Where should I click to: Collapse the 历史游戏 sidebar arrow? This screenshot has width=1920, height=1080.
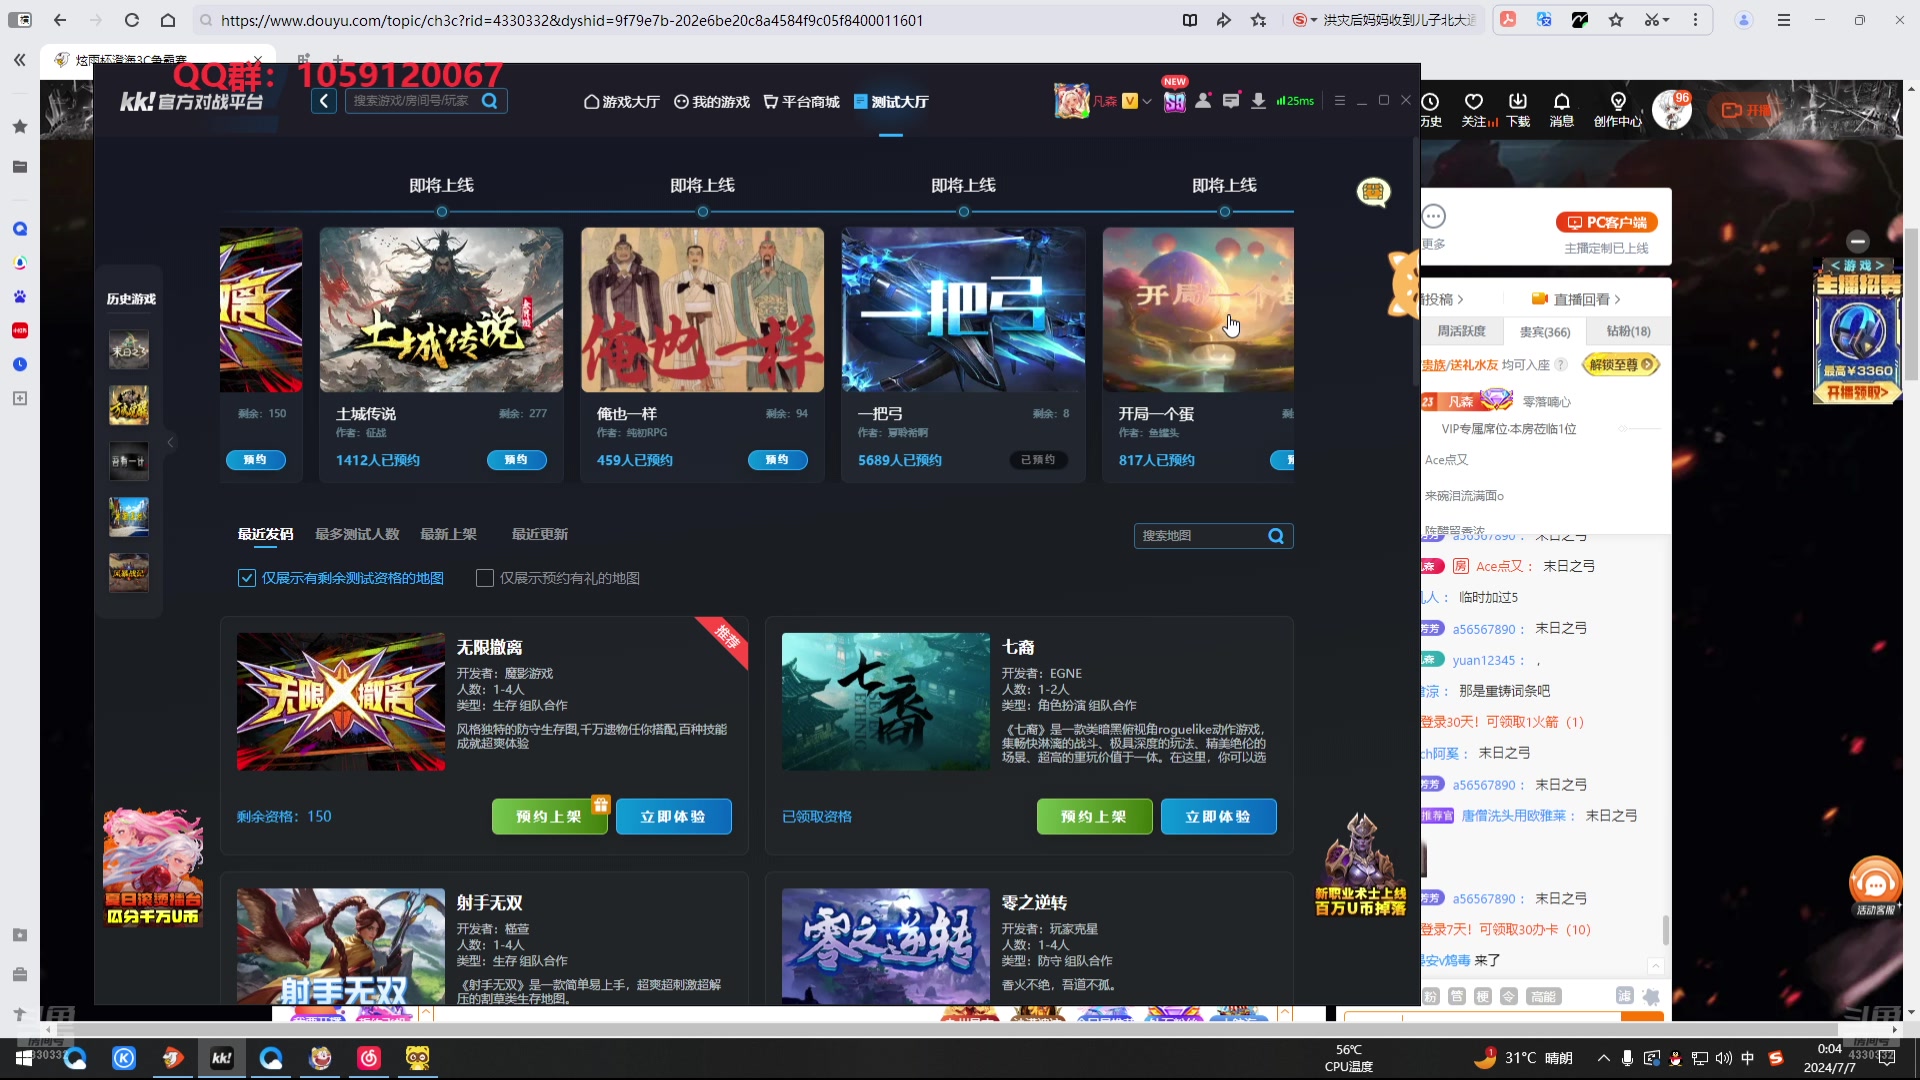click(170, 442)
